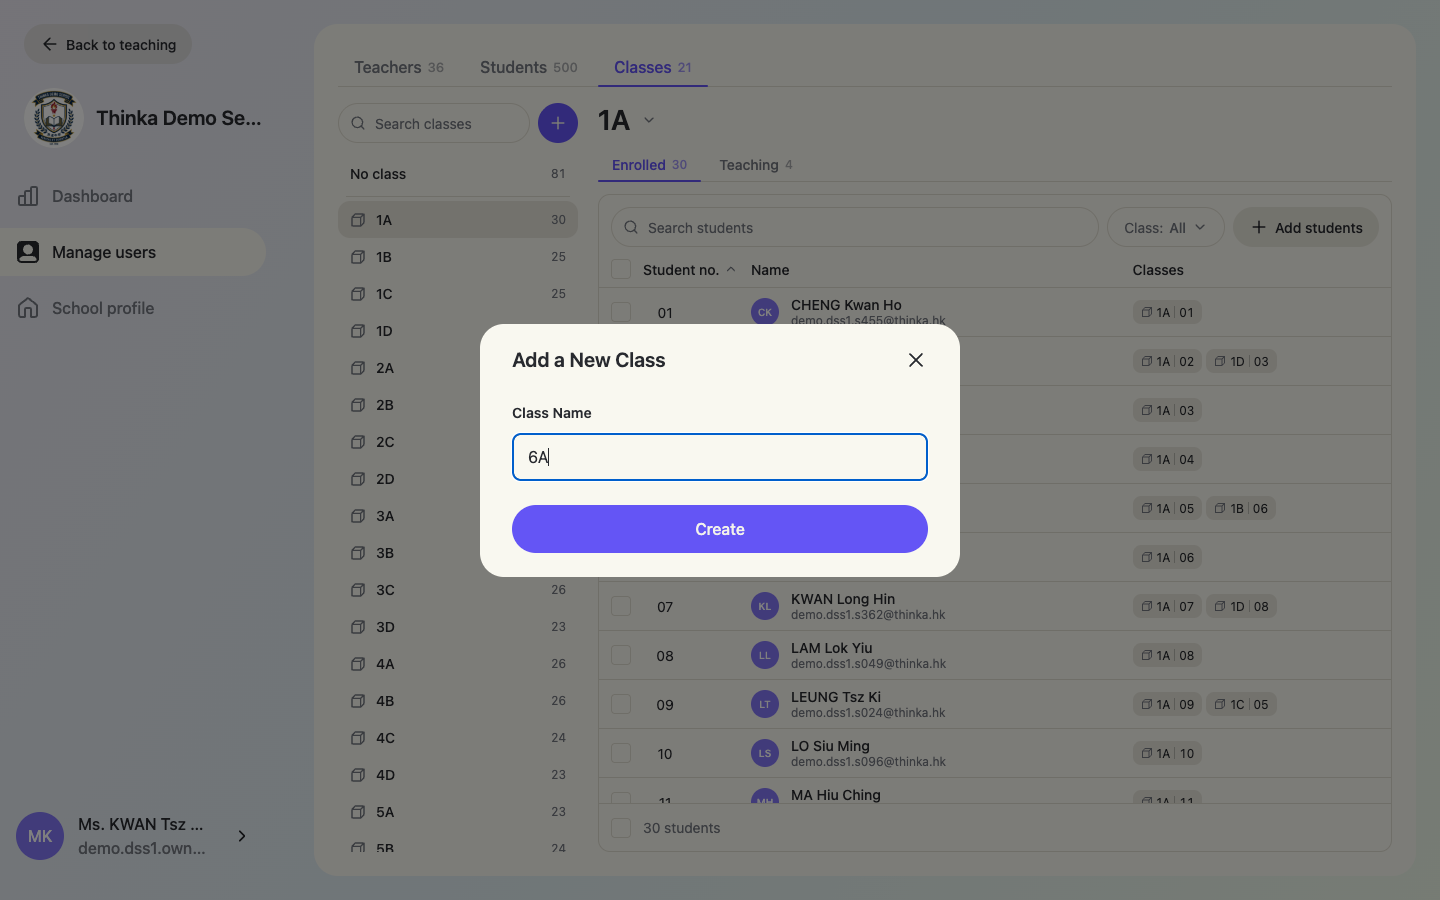Viewport: 1440px width, 900px height.
Task: Switch to the Teaching tab
Action: [x=756, y=165]
